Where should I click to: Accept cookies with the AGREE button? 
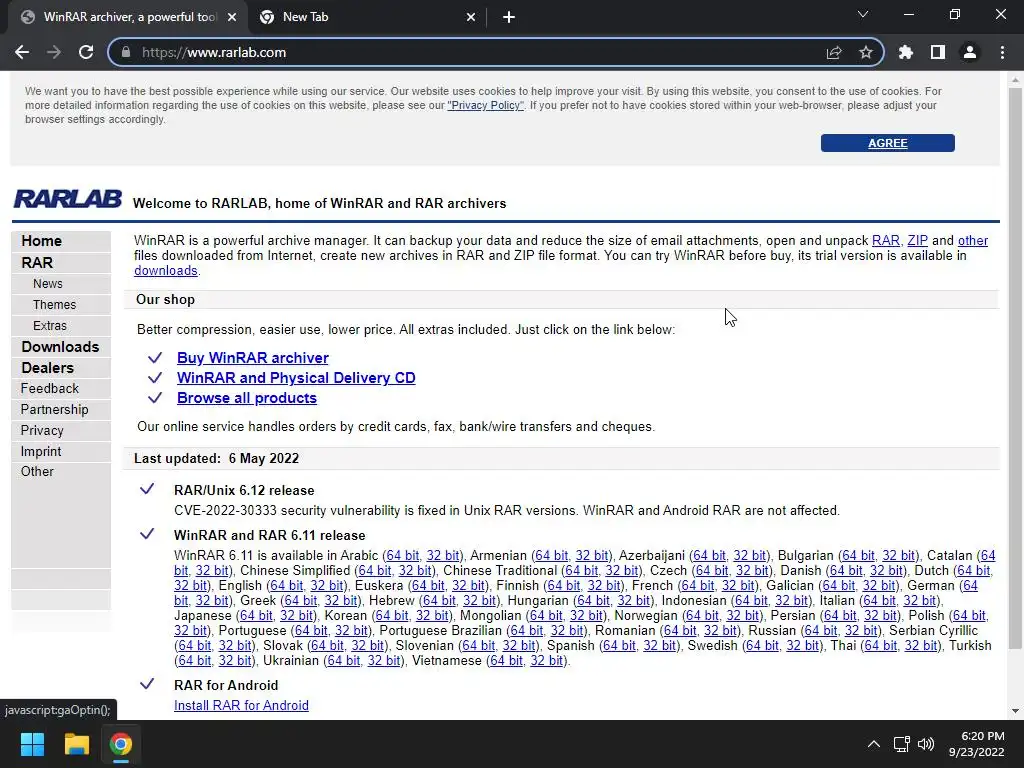(x=888, y=143)
